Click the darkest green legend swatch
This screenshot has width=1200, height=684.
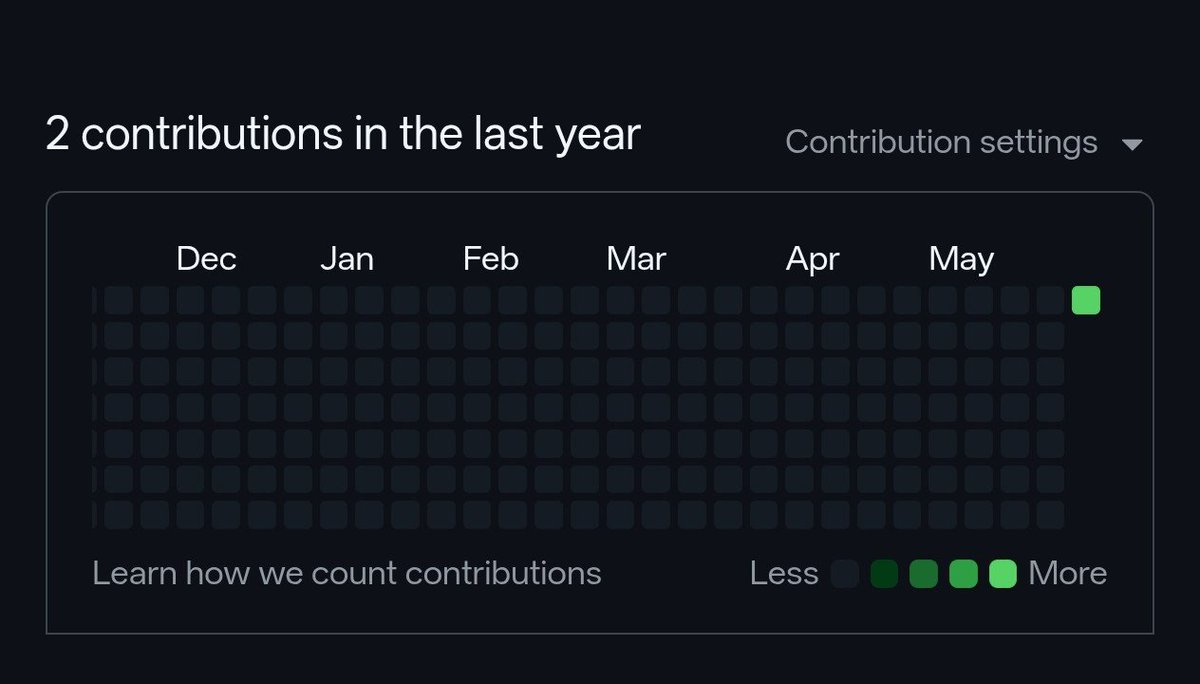click(884, 574)
